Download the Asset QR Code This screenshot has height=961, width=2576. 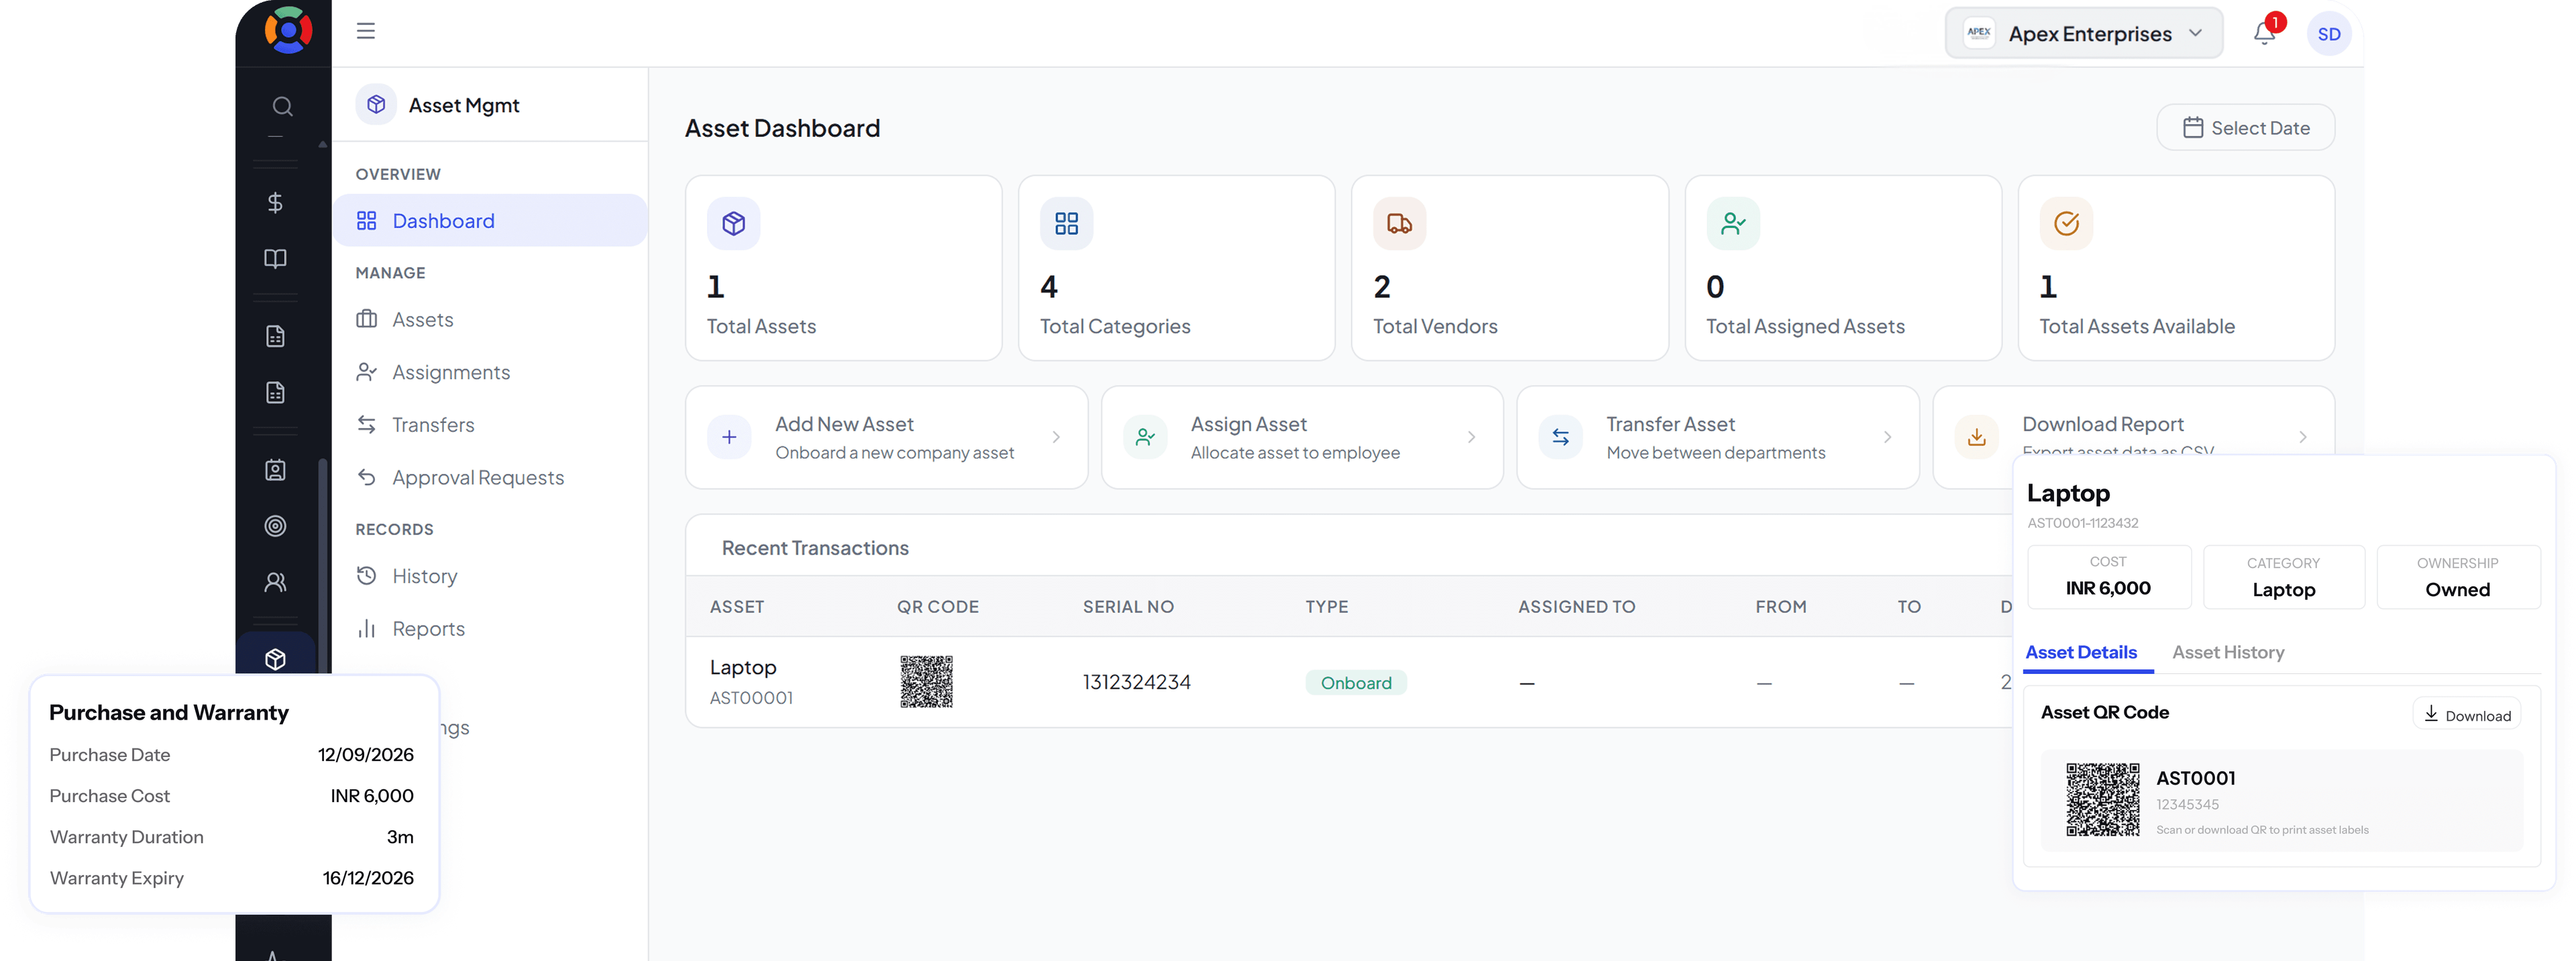[x=2467, y=715]
